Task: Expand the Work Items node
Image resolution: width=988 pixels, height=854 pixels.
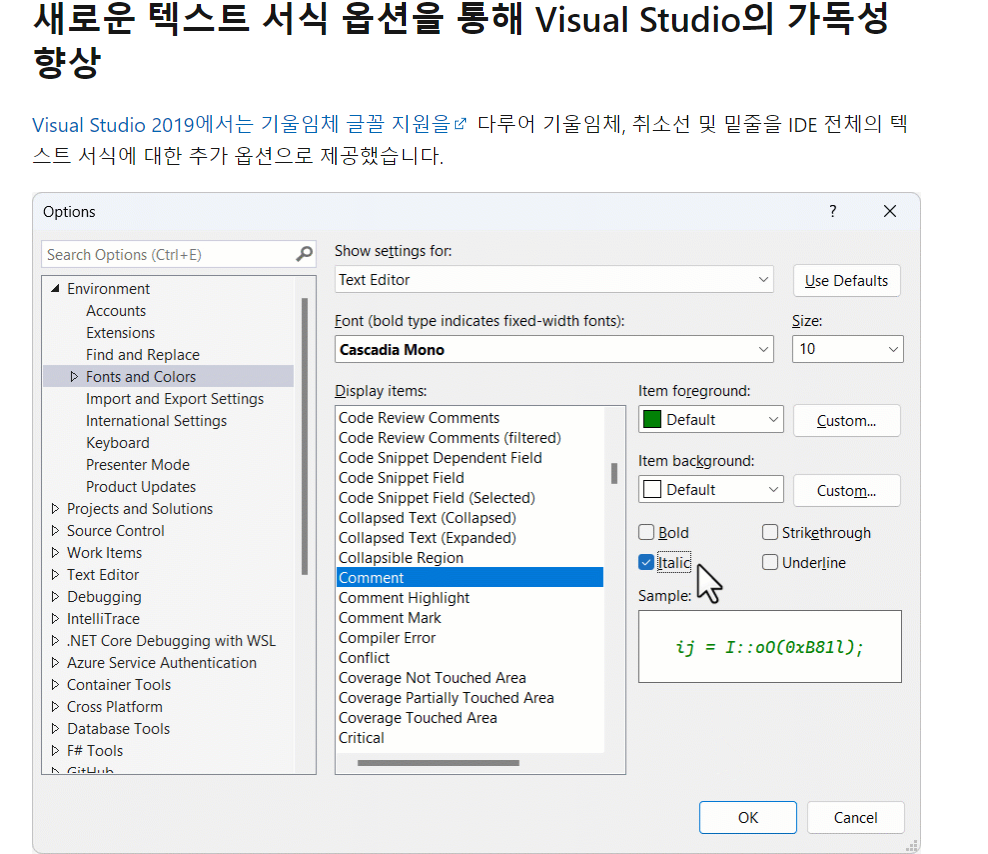Action: 55,553
